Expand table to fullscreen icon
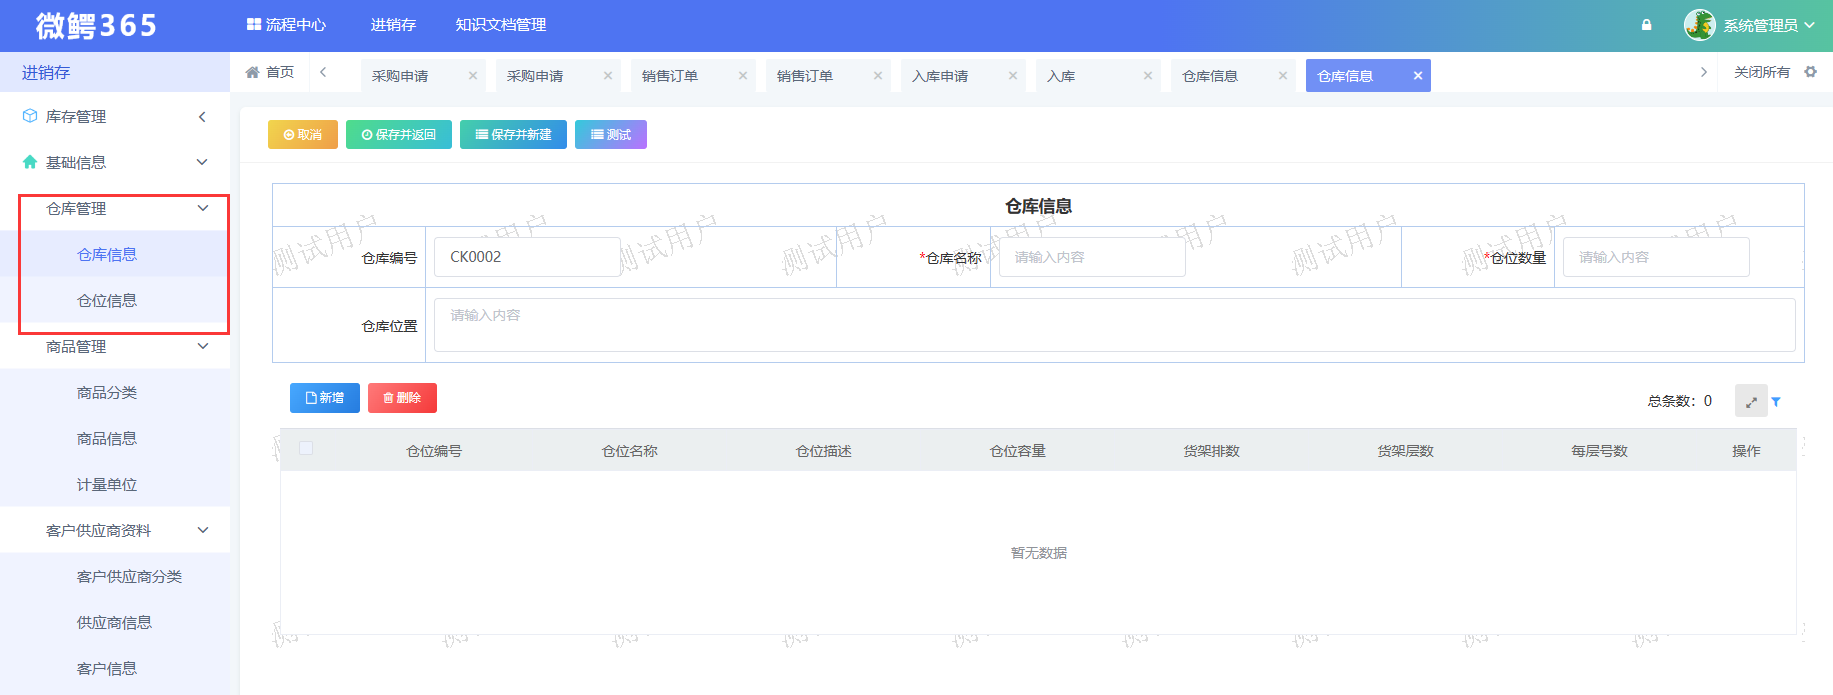 click(x=1751, y=402)
